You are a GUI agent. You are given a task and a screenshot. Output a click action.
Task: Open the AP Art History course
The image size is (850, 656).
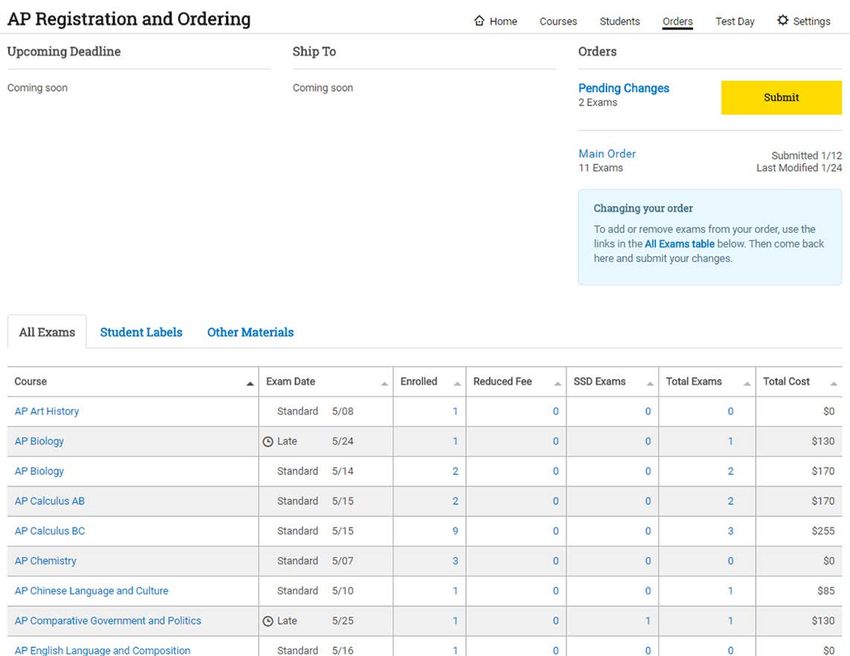coord(47,411)
